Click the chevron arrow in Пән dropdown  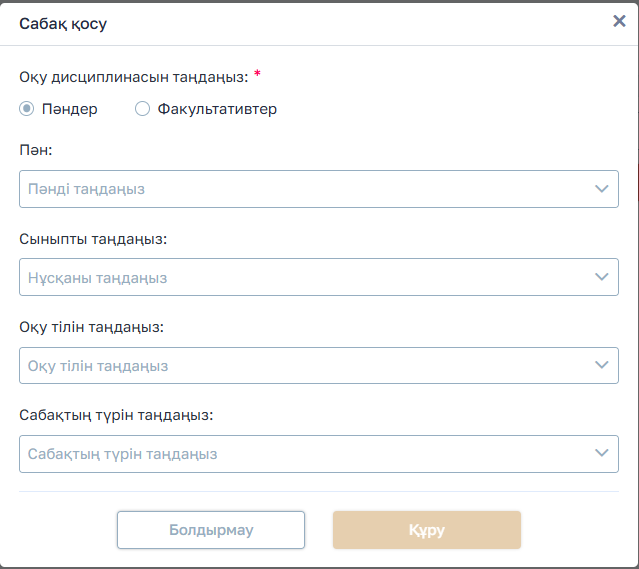(x=601, y=189)
